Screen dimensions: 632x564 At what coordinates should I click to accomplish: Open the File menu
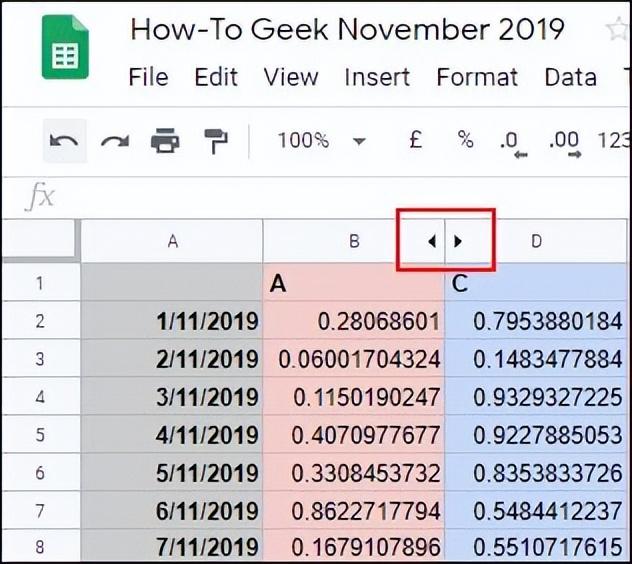point(148,77)
